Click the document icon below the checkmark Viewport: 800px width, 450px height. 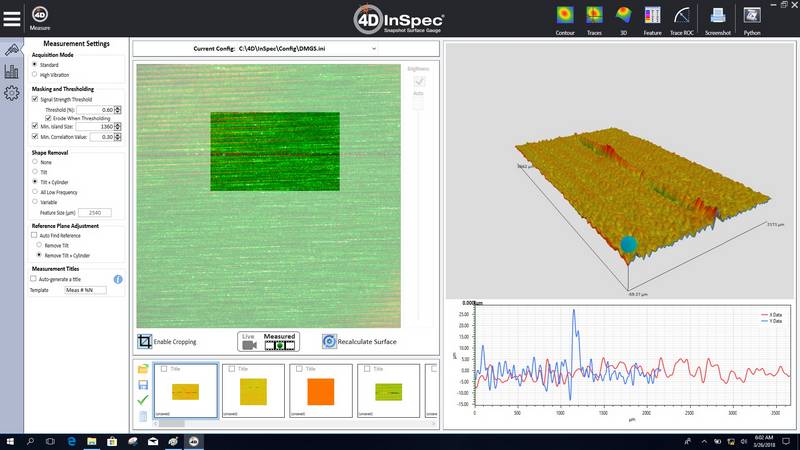click(143, 416)
